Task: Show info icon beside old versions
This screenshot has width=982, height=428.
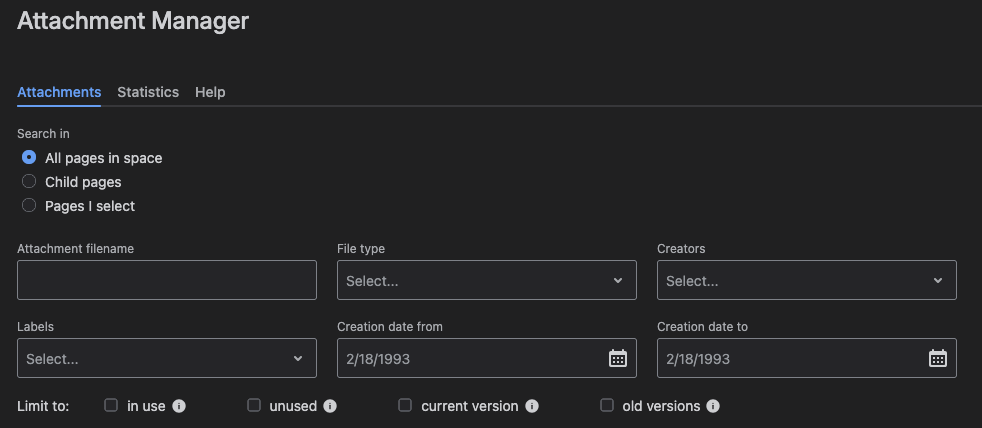Action: 713,406
